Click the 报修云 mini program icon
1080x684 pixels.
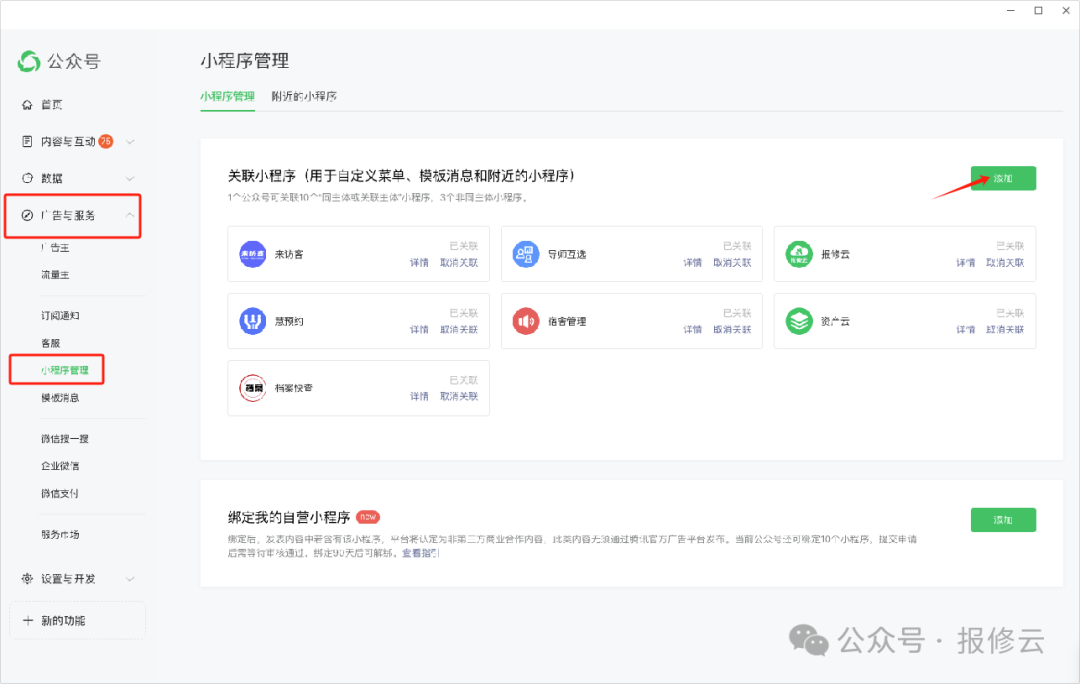coord(799,254)
